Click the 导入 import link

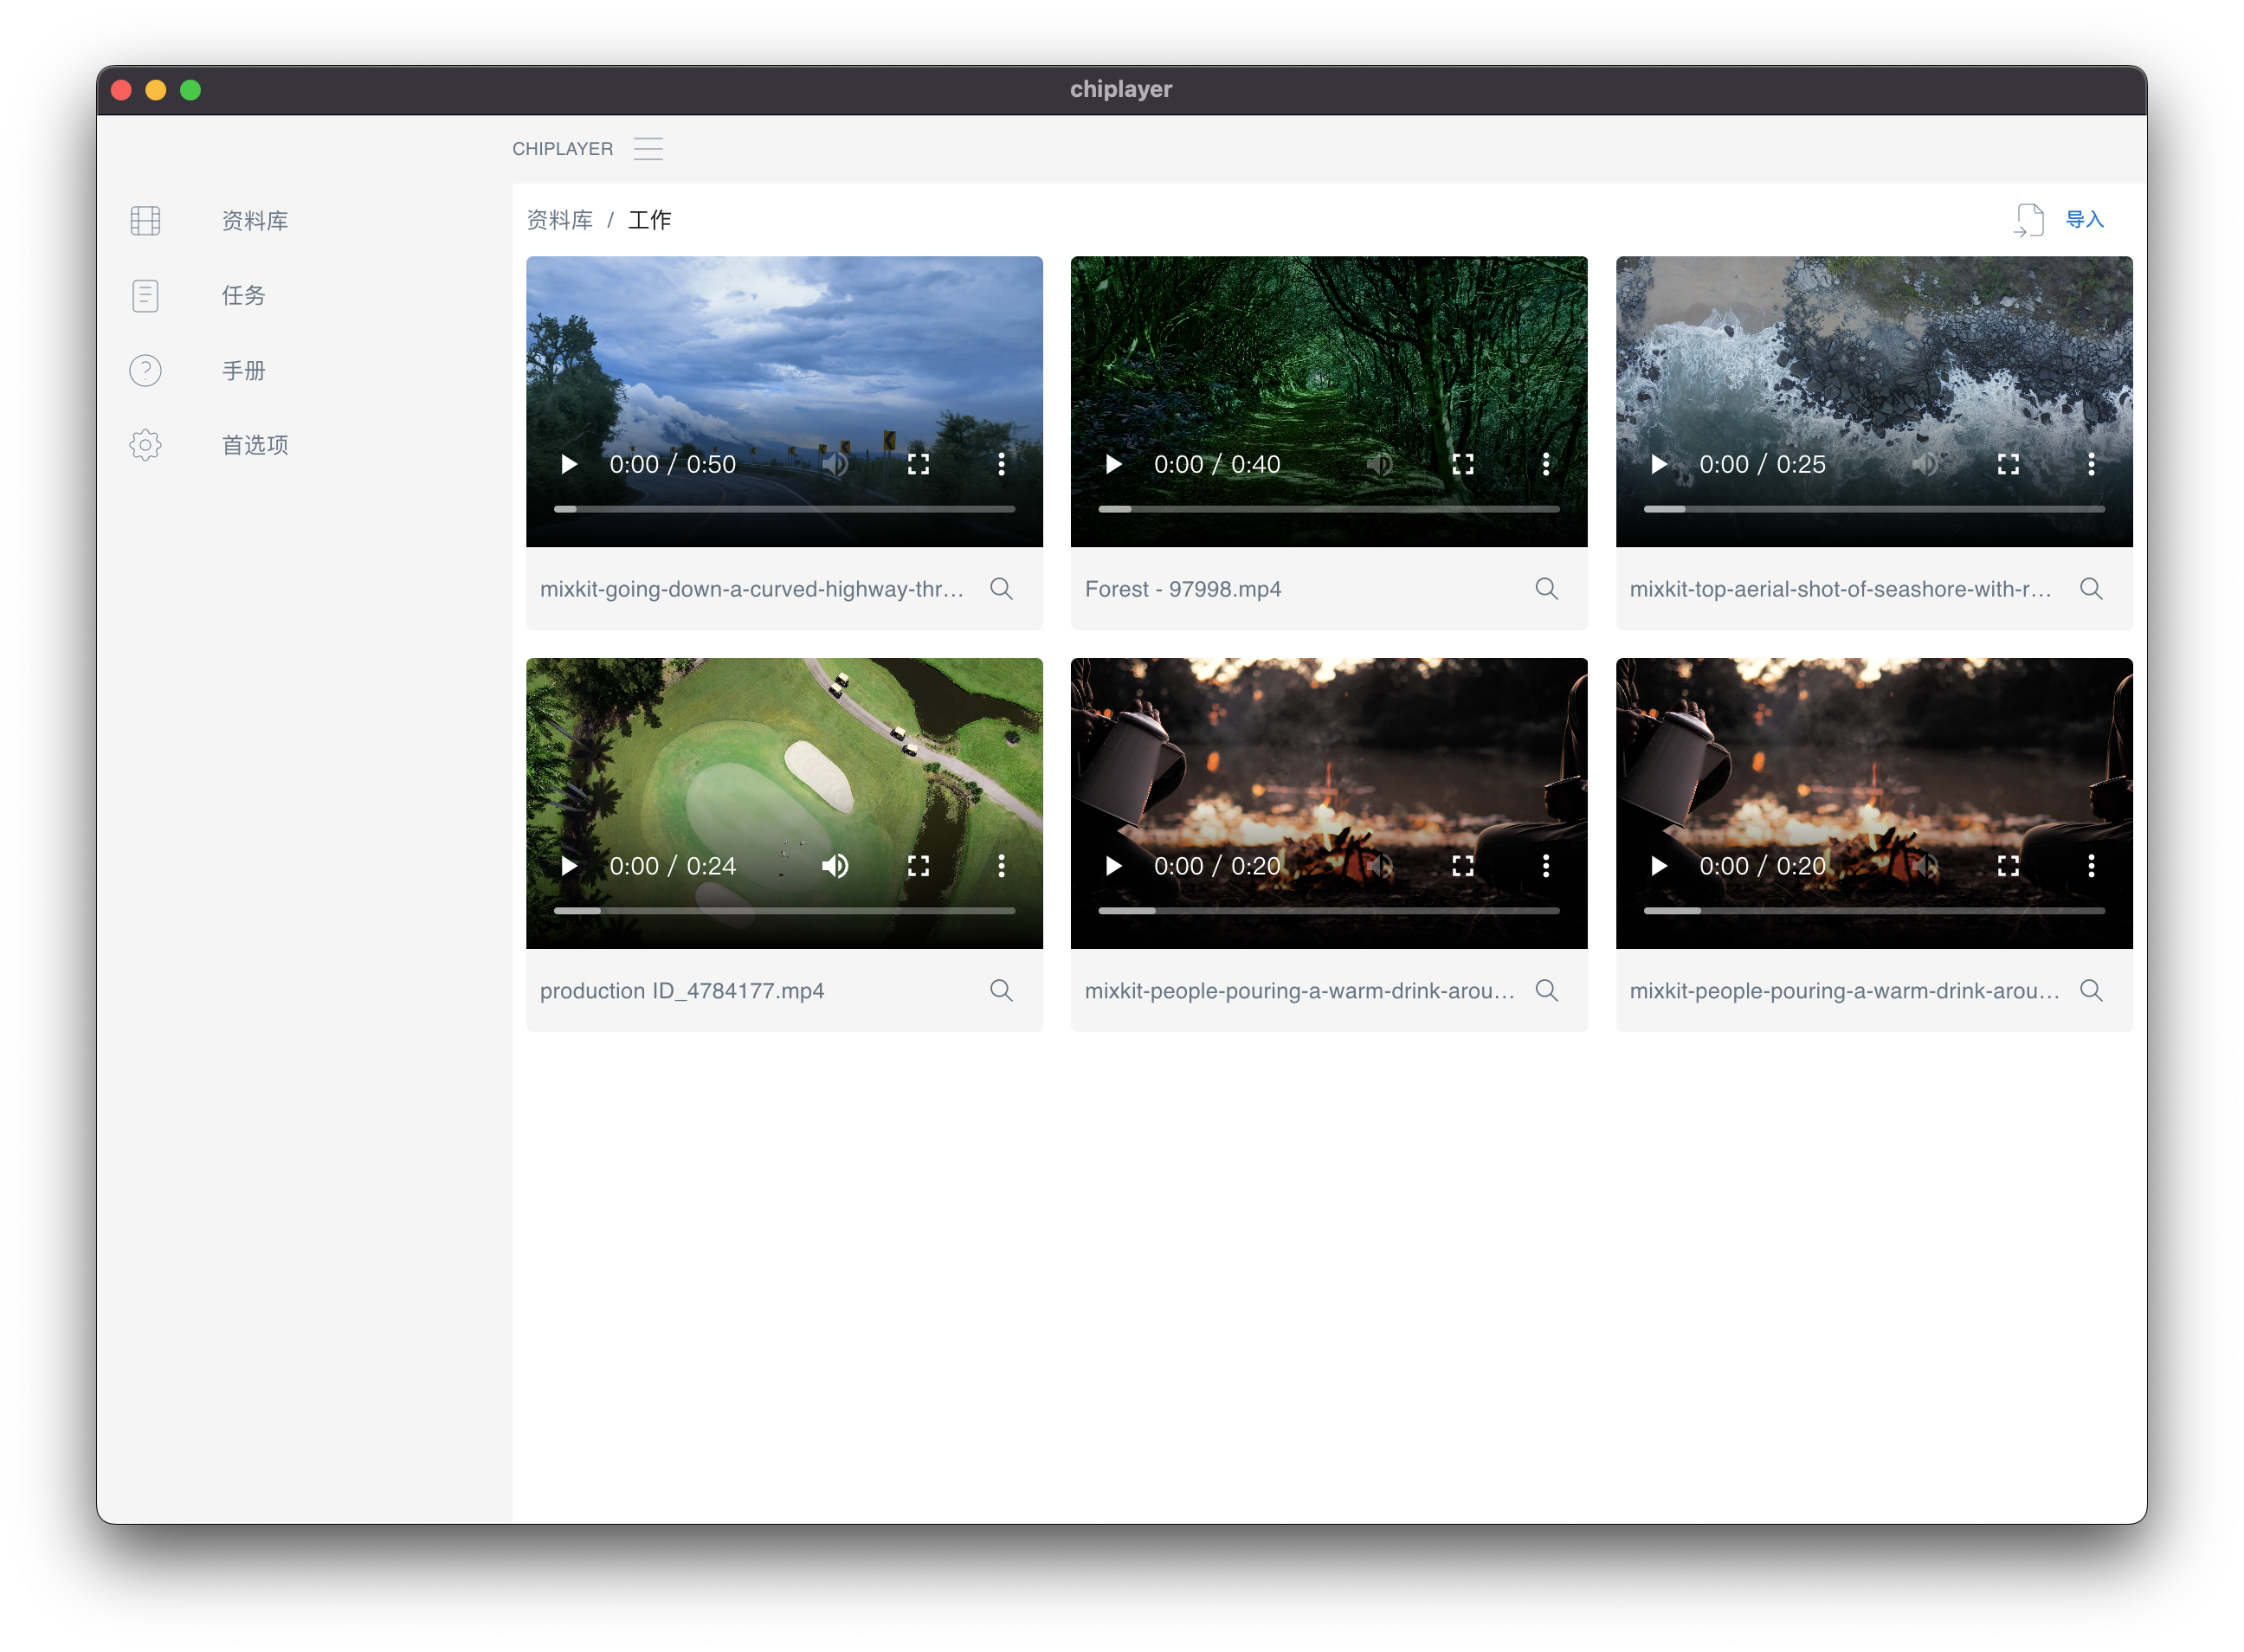tap(2084, 220)
